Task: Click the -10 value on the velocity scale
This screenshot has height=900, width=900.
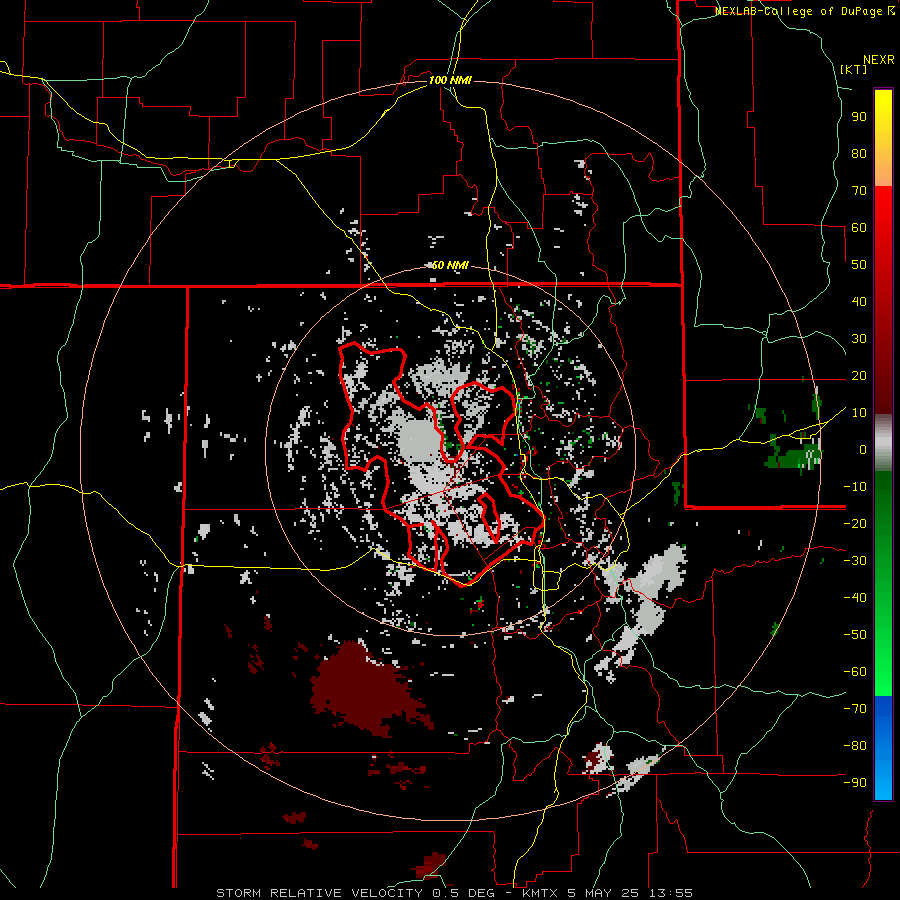Action: (855, 487)
